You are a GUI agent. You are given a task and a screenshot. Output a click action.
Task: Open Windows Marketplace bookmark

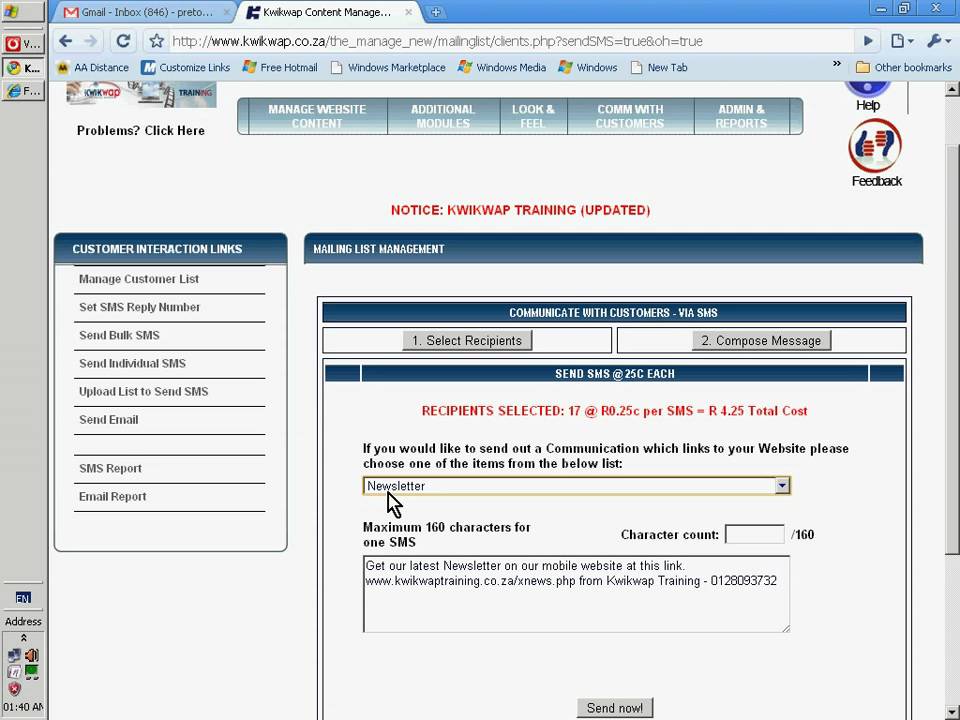388,67
